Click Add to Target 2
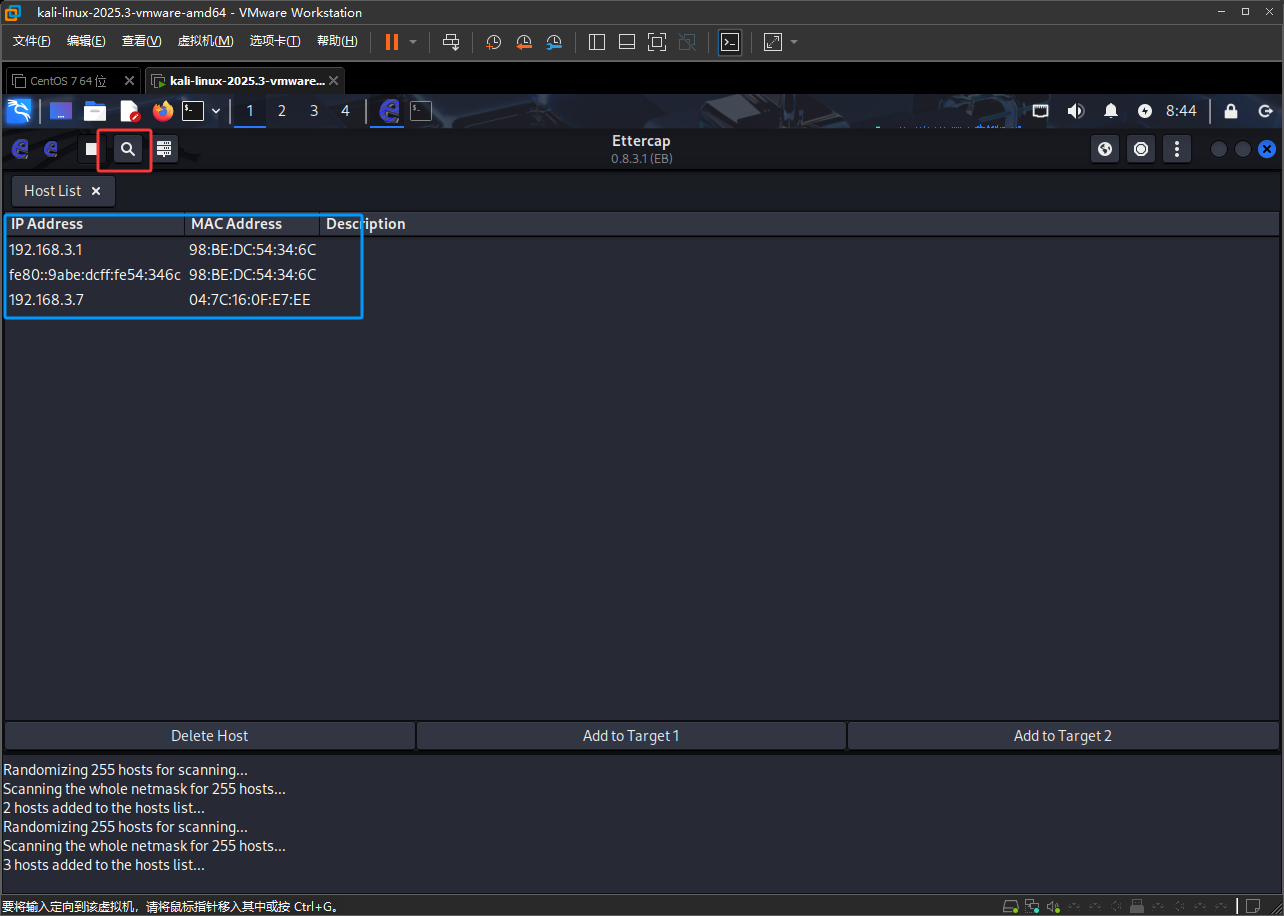Viewport: 1284px width, 916px height. tap(1063, 736)
